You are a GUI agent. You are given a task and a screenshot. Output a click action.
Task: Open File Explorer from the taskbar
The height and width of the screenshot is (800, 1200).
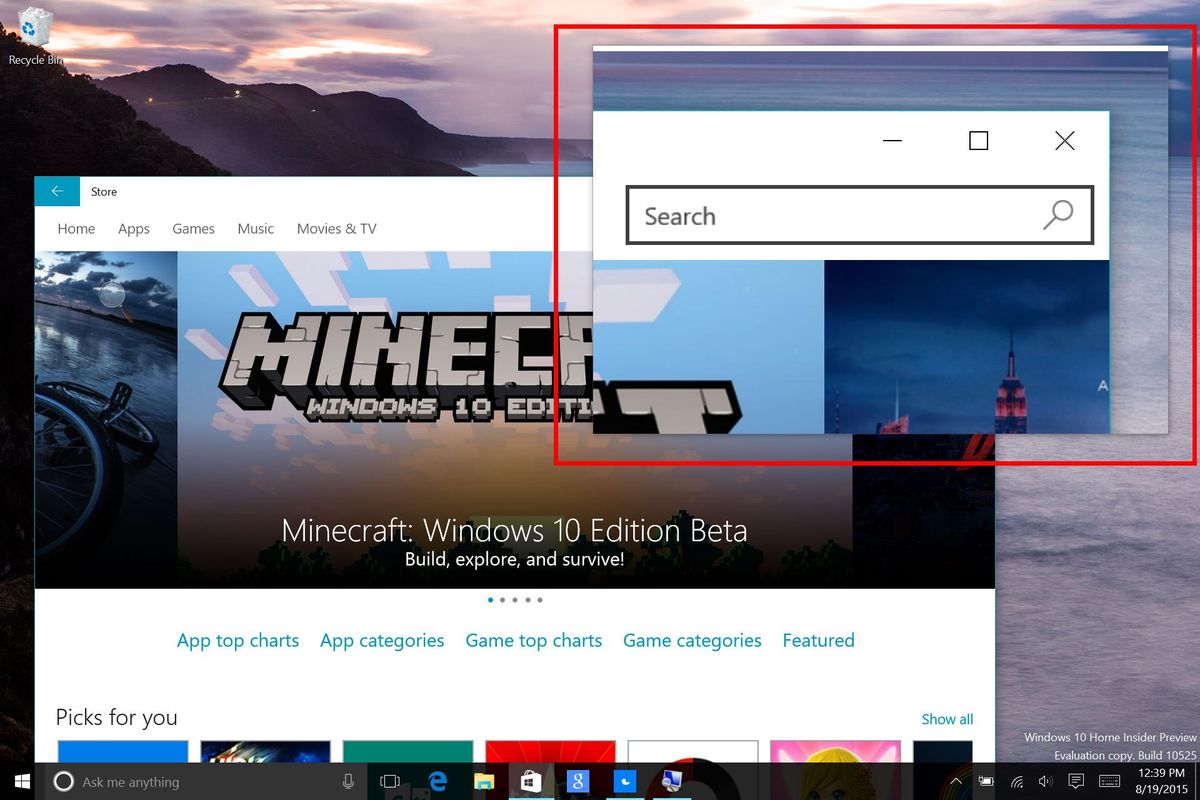coord(484,781)
